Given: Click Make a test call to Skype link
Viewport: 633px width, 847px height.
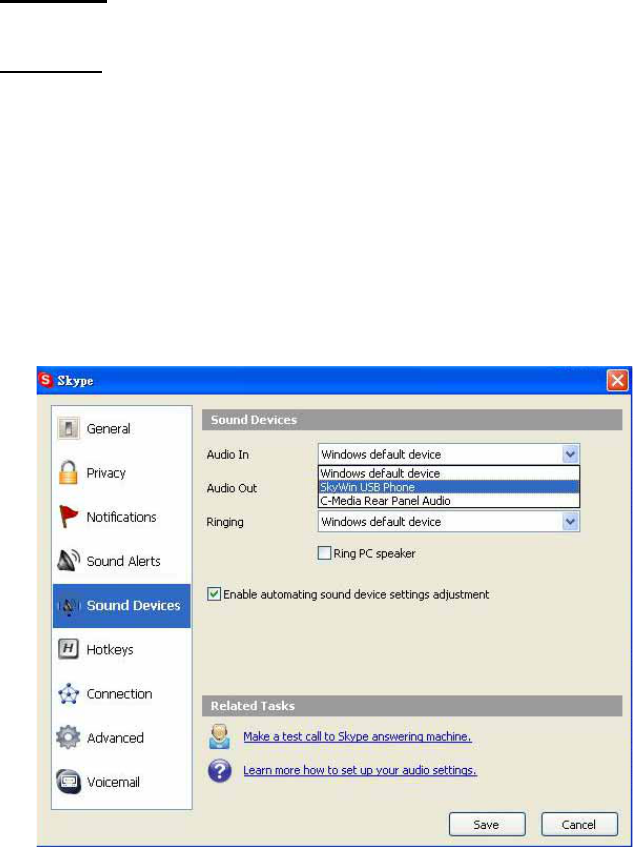Looking at the screenshot, I should pos(358,736).
